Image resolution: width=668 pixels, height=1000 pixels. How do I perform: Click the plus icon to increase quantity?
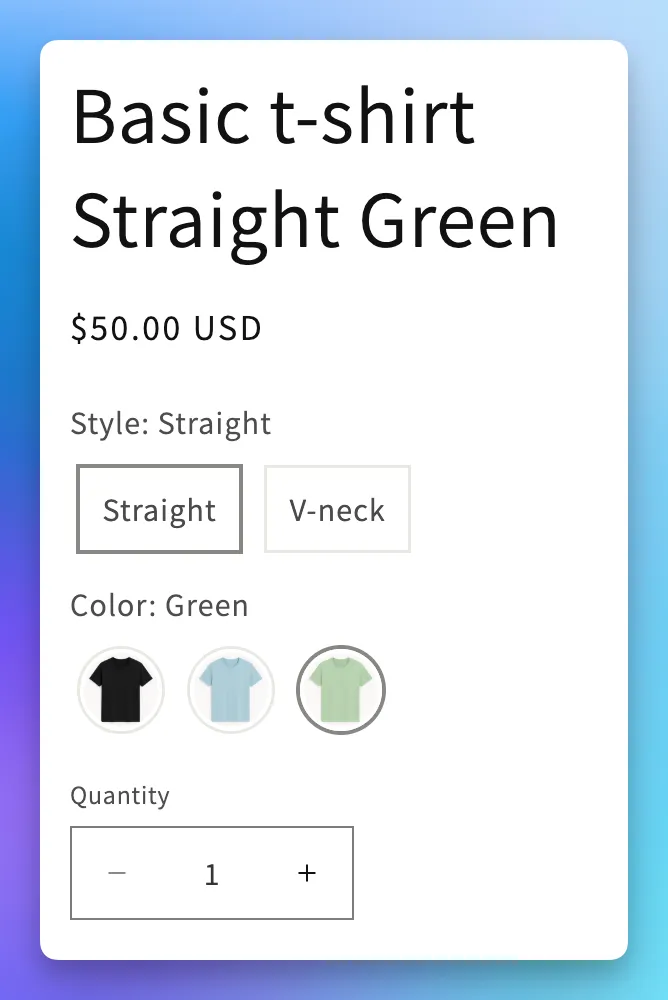(x=306, y=873)
